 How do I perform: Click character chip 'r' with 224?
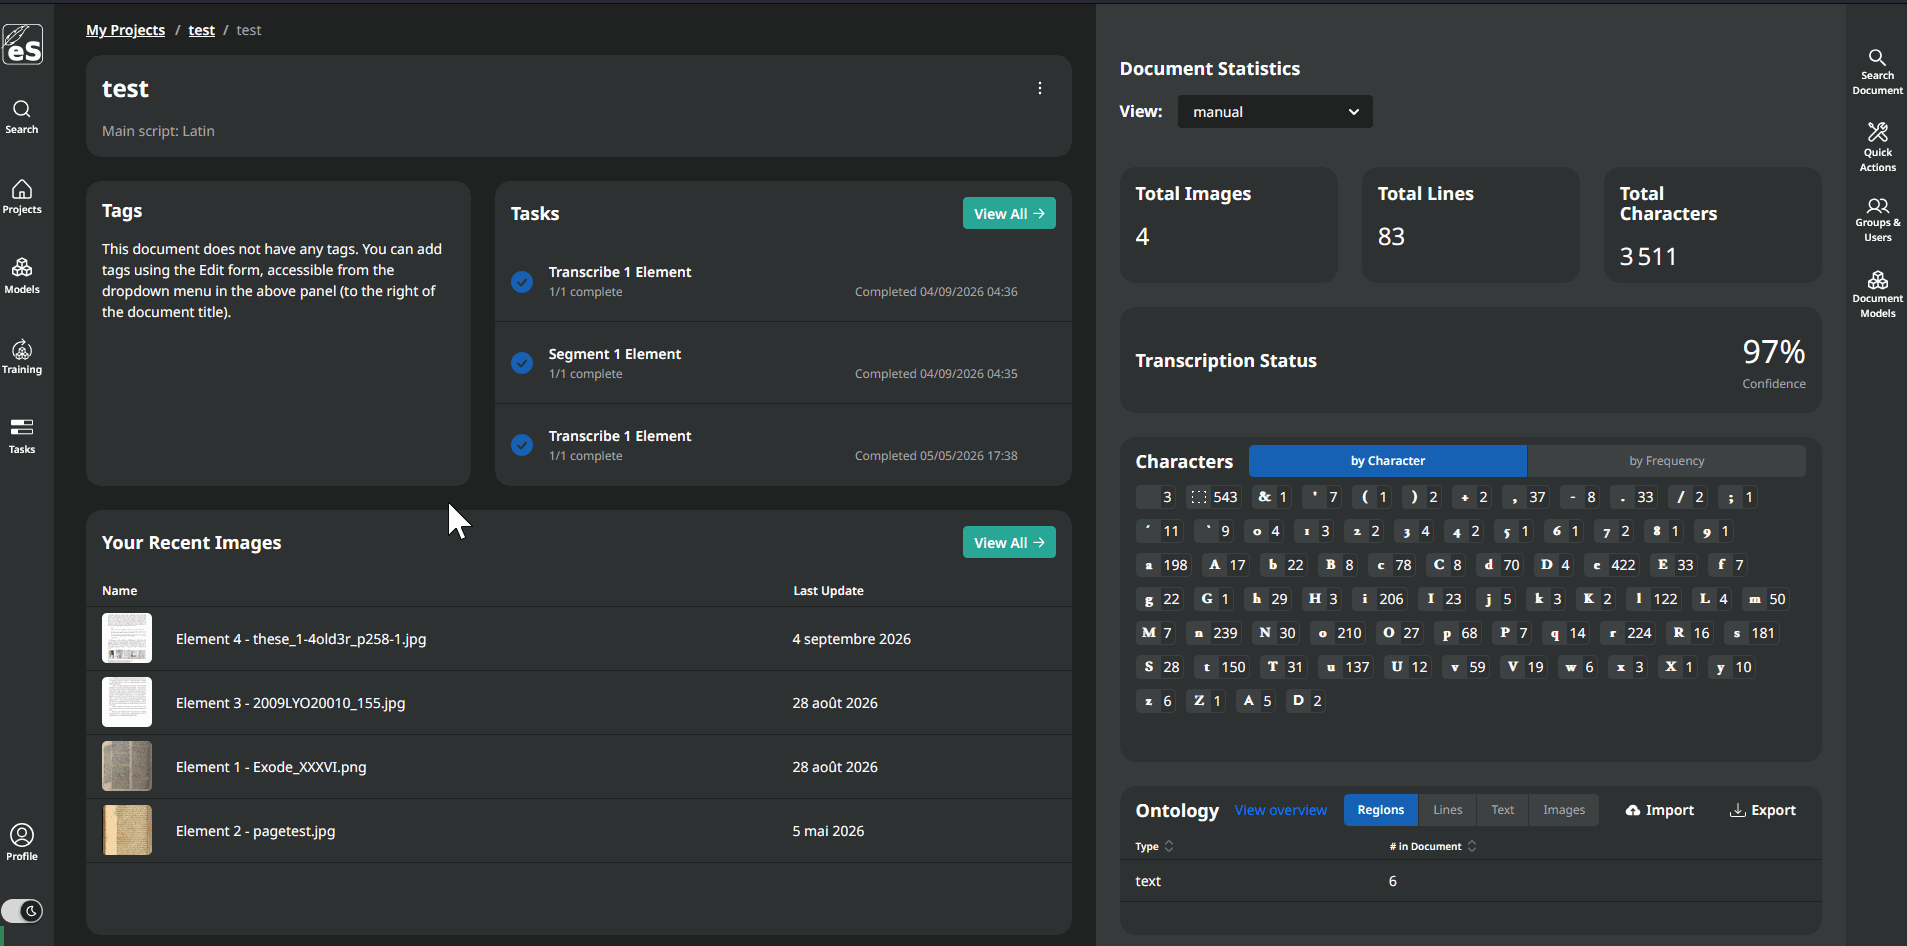(1629, 633)
